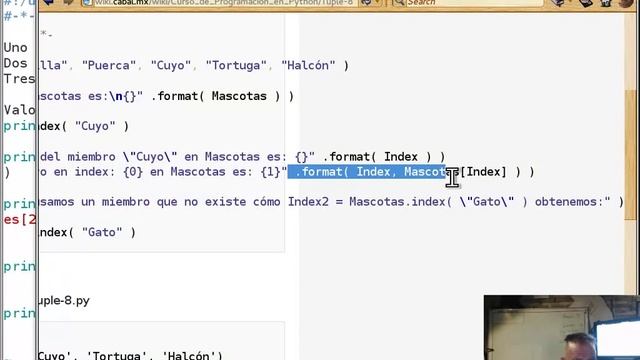Click the uple-8.py filename text
Screen dimensions: 640x360
pos(64,301)
